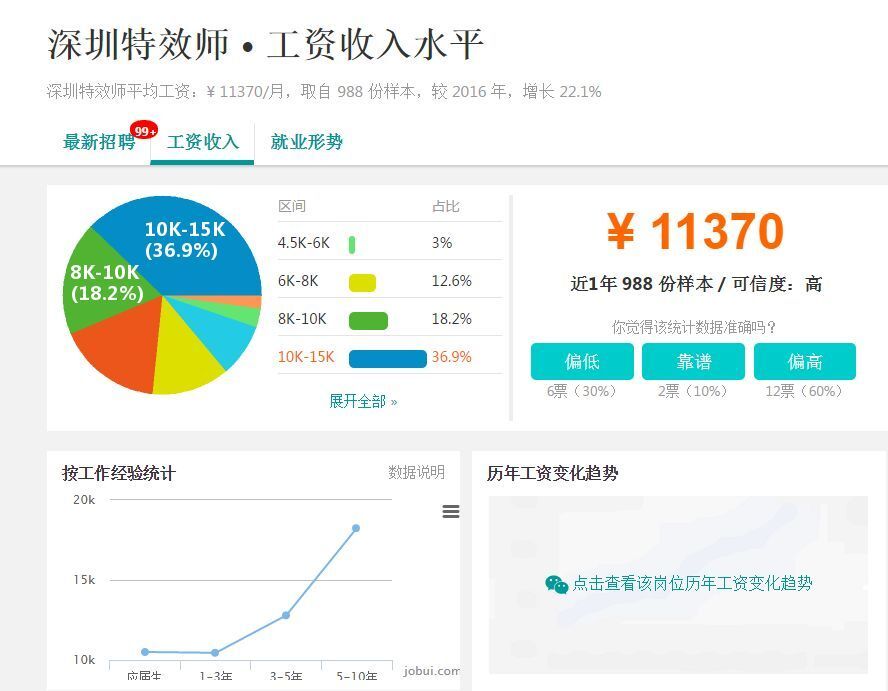Vote 偏低 on the salary data accuracy
This screenshot has height=691, width=888.
582,361
